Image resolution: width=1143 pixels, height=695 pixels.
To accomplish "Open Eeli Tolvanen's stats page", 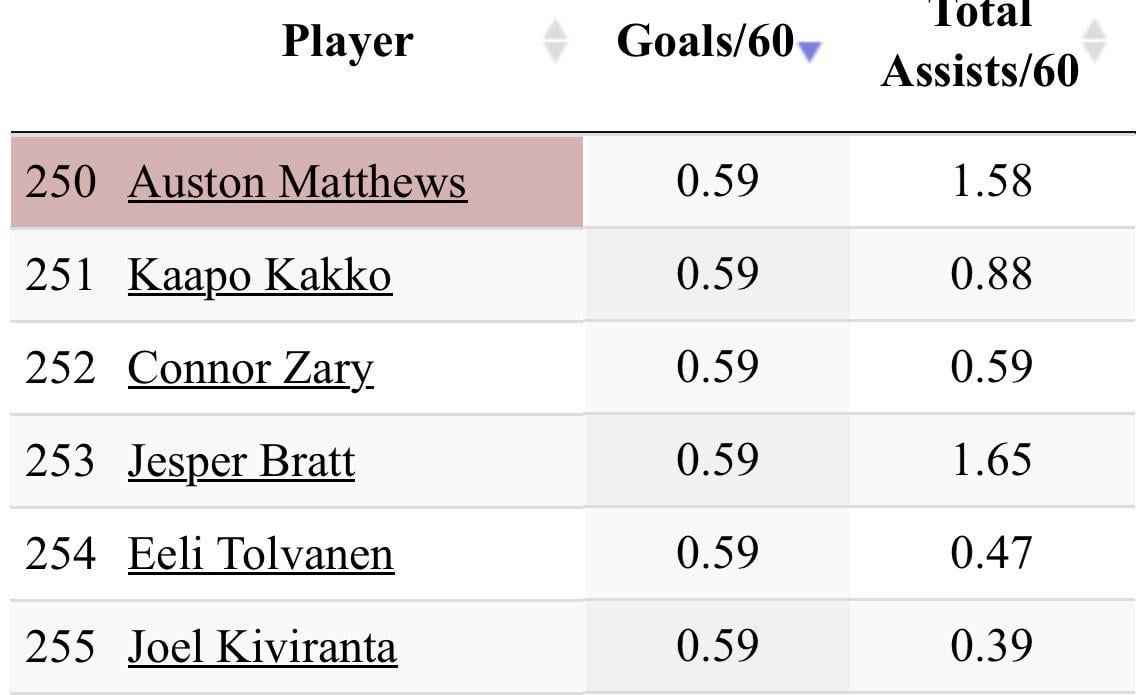I will [x=261, y=552].
